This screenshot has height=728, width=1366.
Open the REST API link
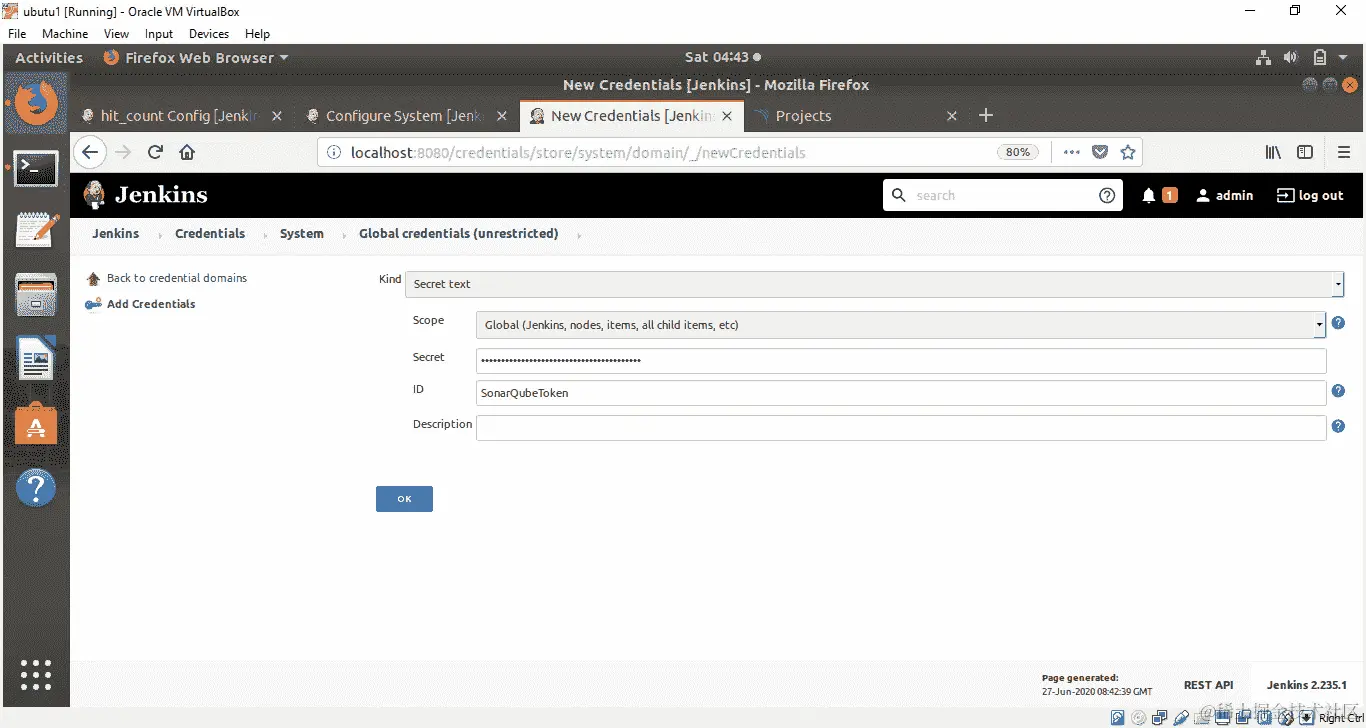coord(1209,685)
